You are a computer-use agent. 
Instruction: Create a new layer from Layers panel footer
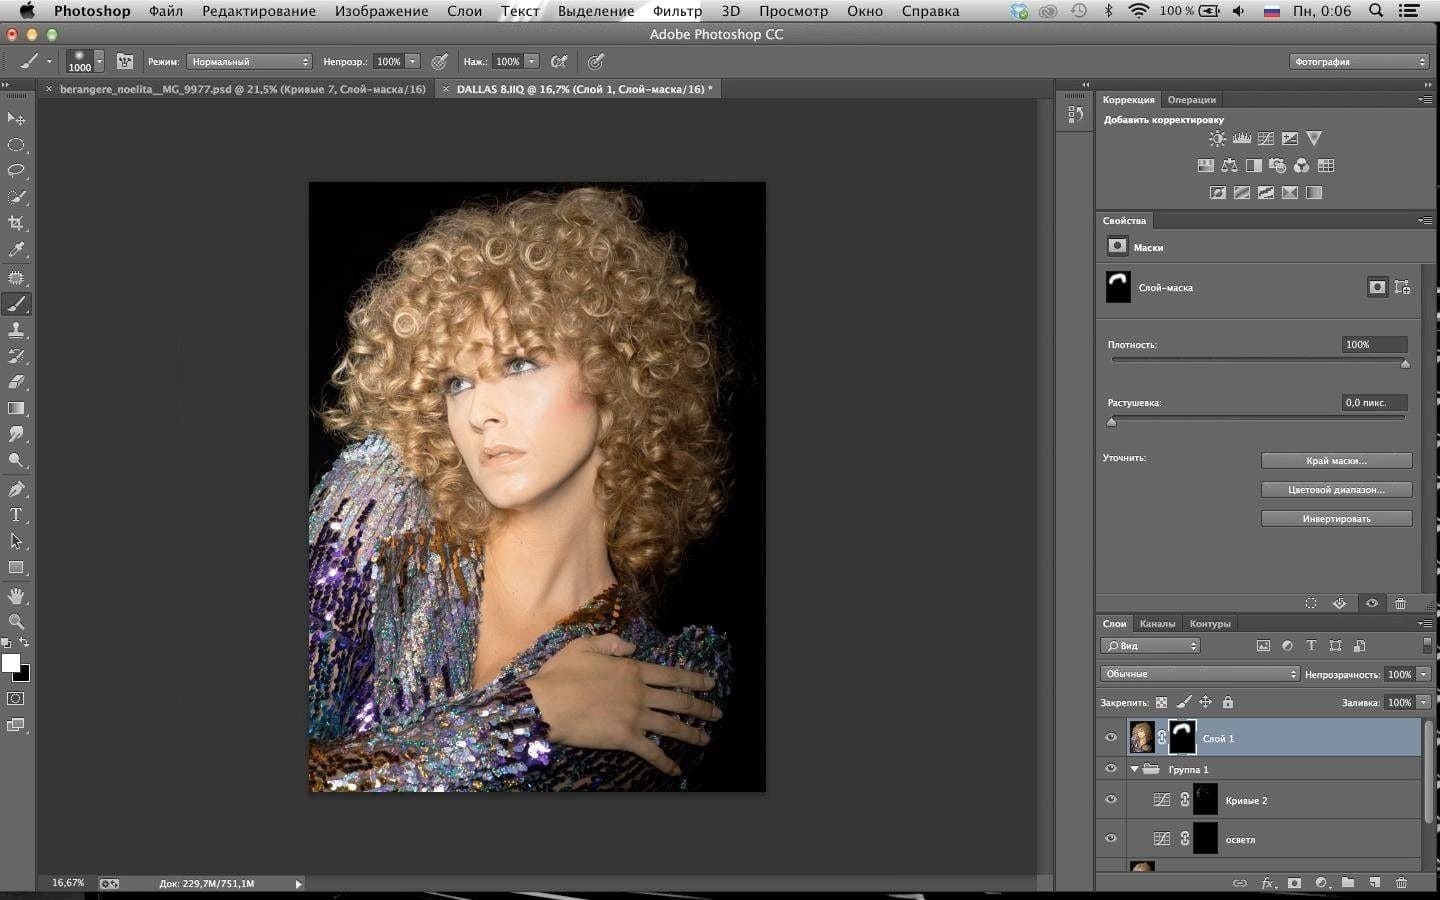pyautogui.click(x=1375, y=883)
